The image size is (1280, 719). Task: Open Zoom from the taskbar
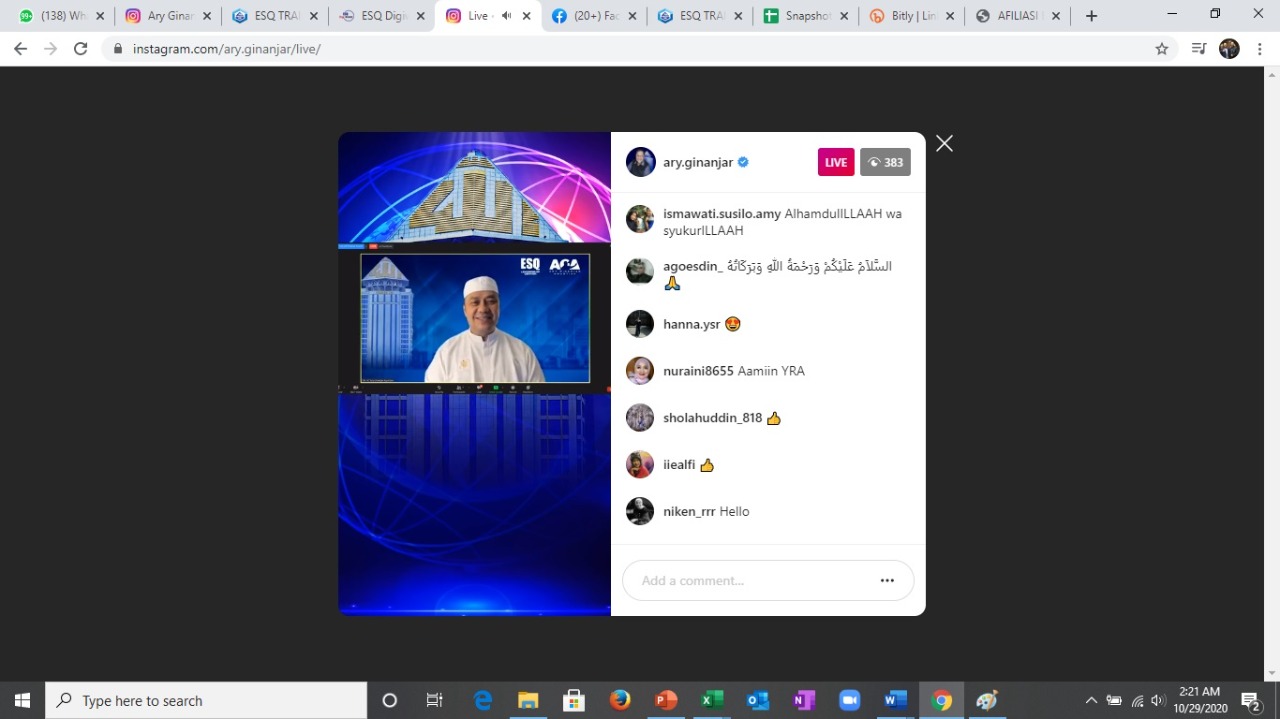click(849, 700)
